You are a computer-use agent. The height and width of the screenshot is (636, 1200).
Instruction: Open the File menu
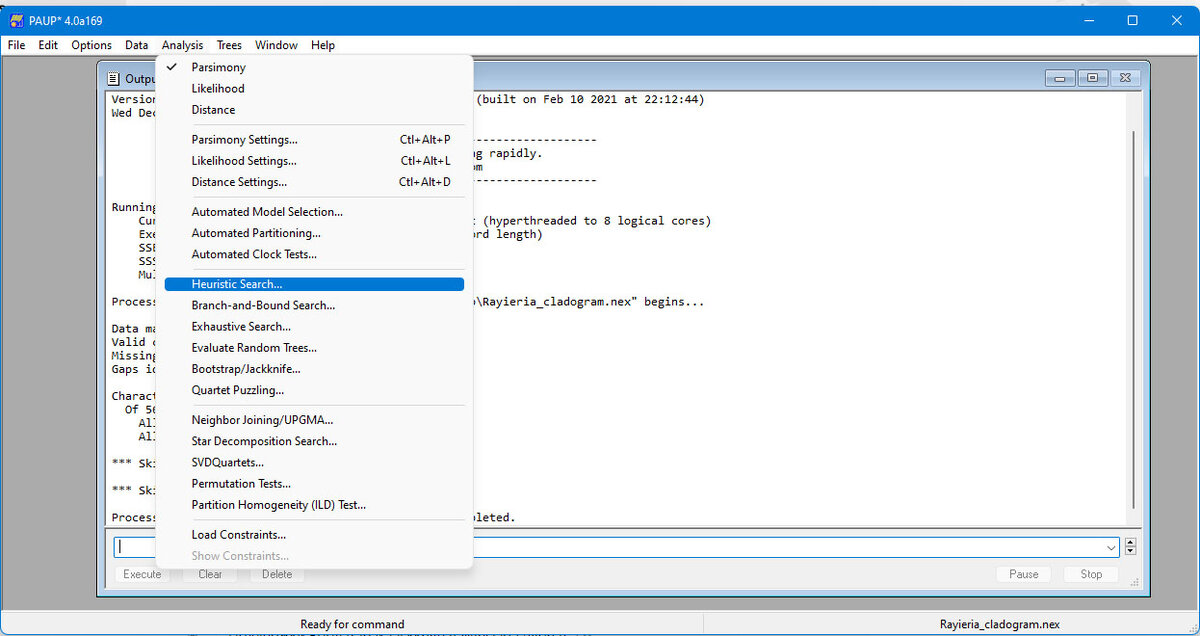(16, 45)
